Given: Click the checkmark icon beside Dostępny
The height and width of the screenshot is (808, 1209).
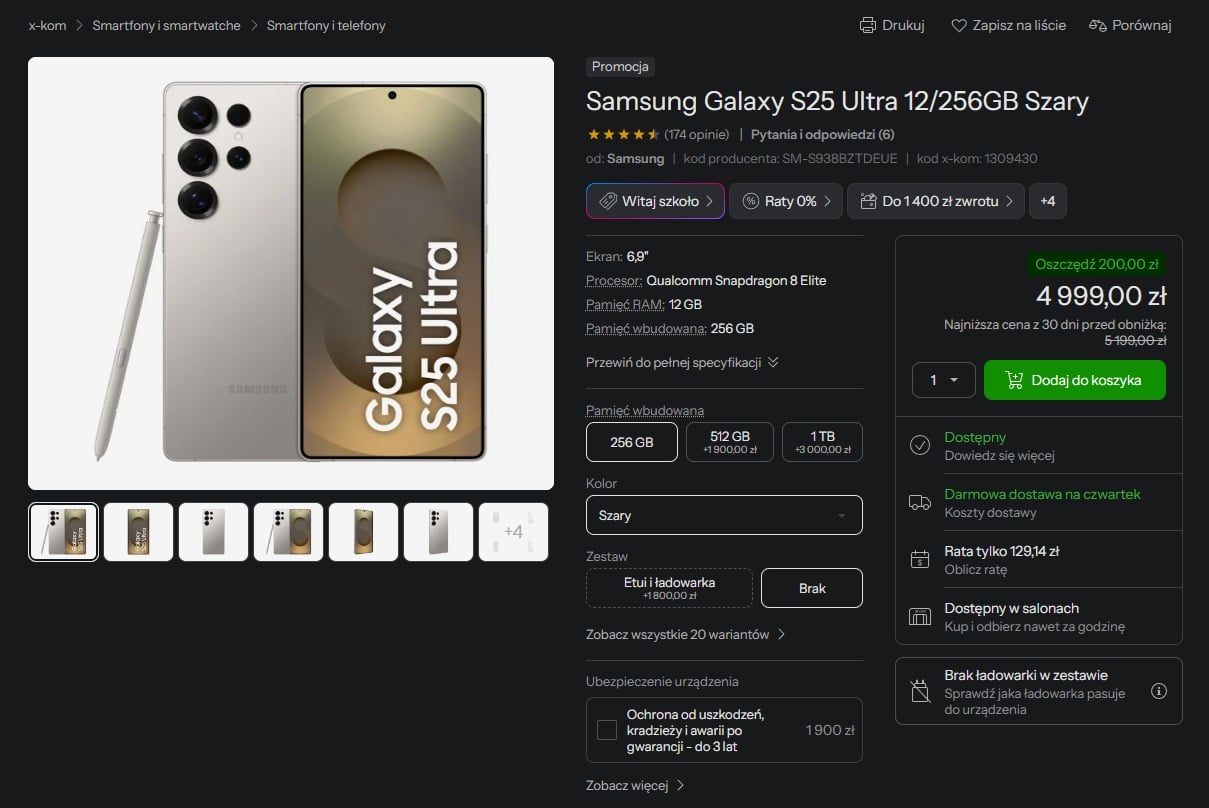Looking at the screenshot, I should pyautogui.click(x=920, y=445).
